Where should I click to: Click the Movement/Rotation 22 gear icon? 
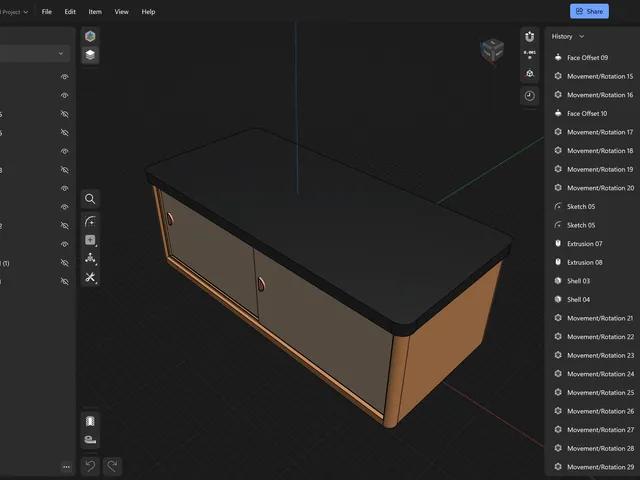558,336
